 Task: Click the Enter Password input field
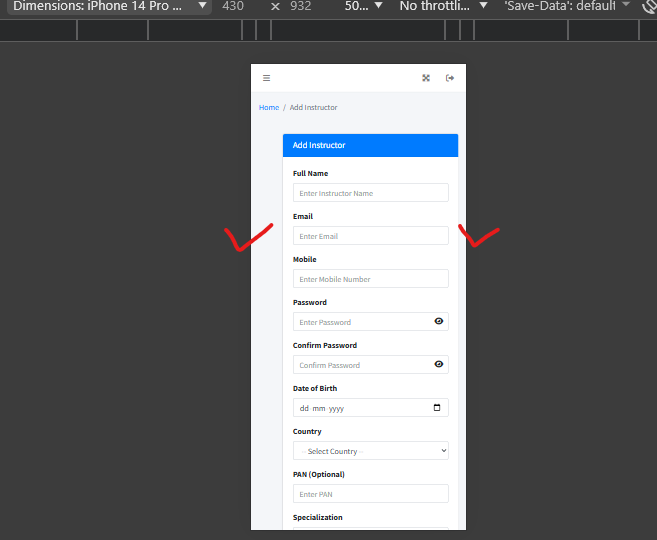(x=370, y=322)
